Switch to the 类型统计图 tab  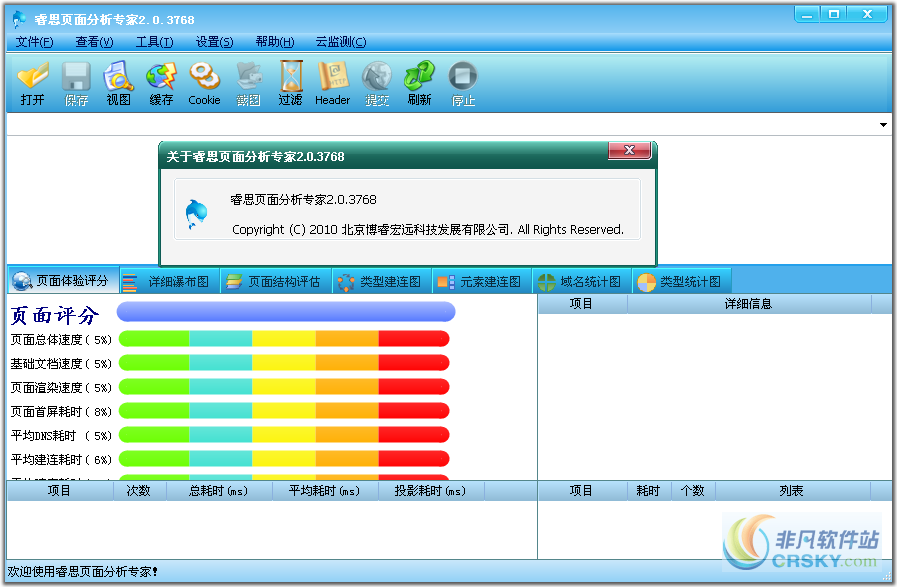click(681, 281)
